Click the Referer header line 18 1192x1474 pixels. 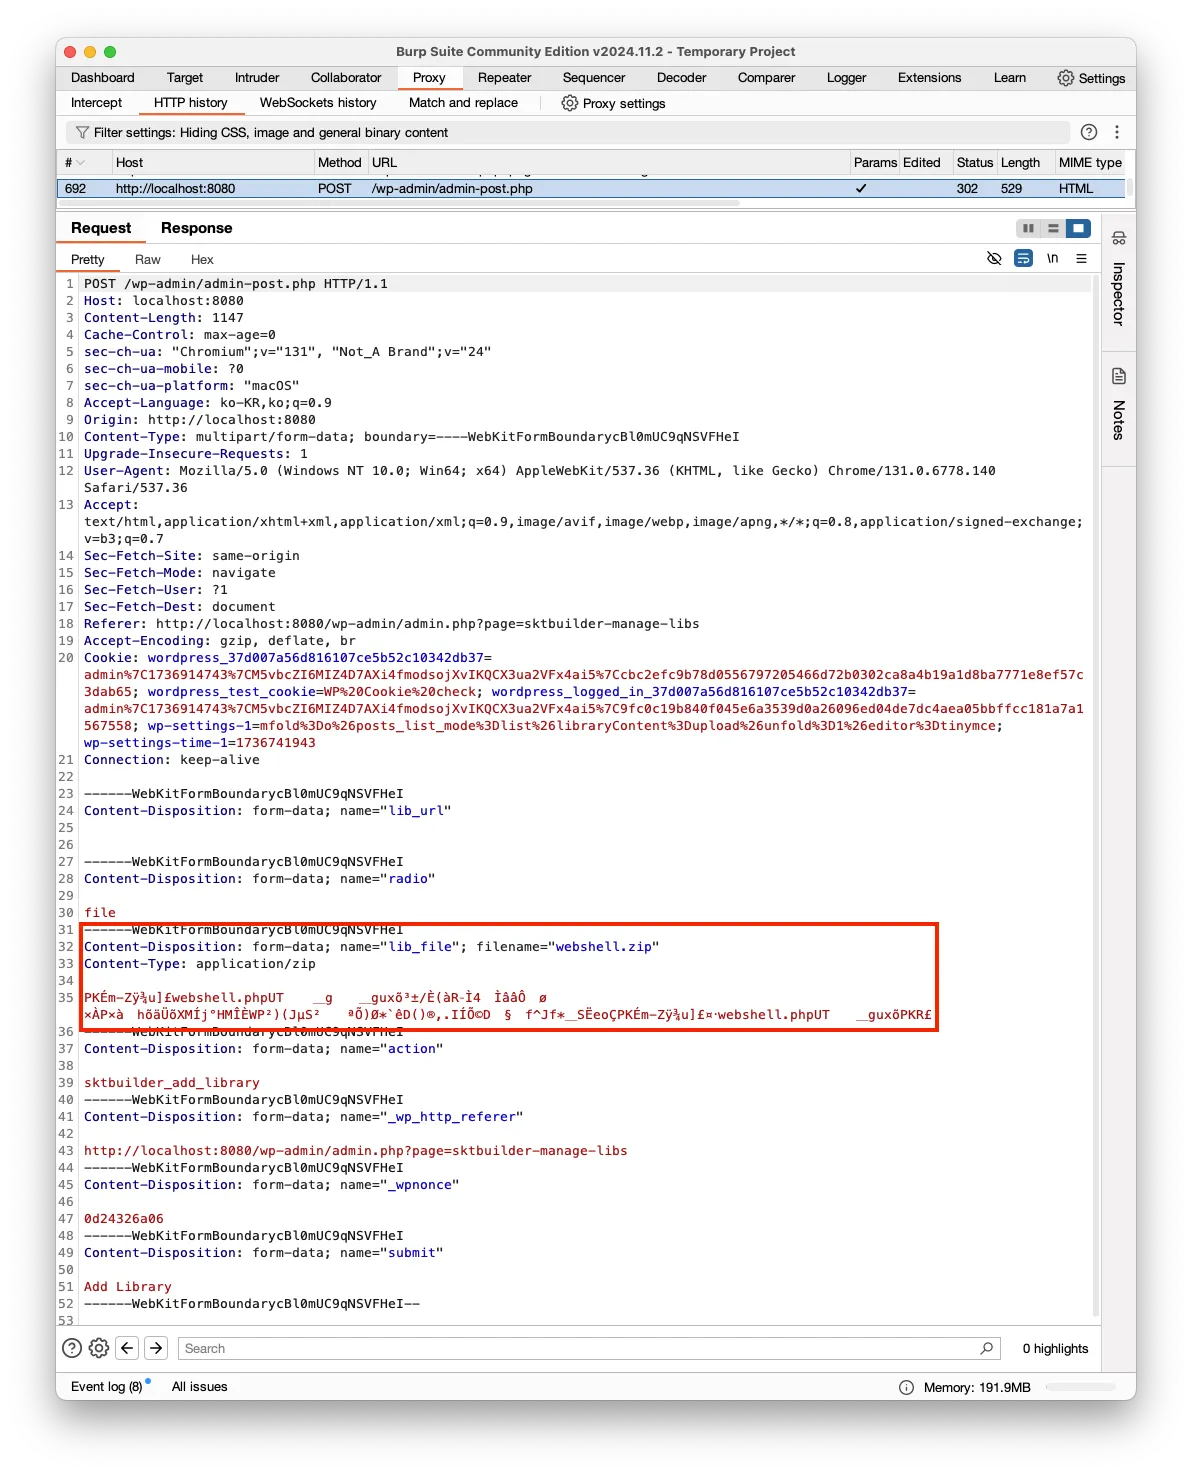(x=391, y=624)
